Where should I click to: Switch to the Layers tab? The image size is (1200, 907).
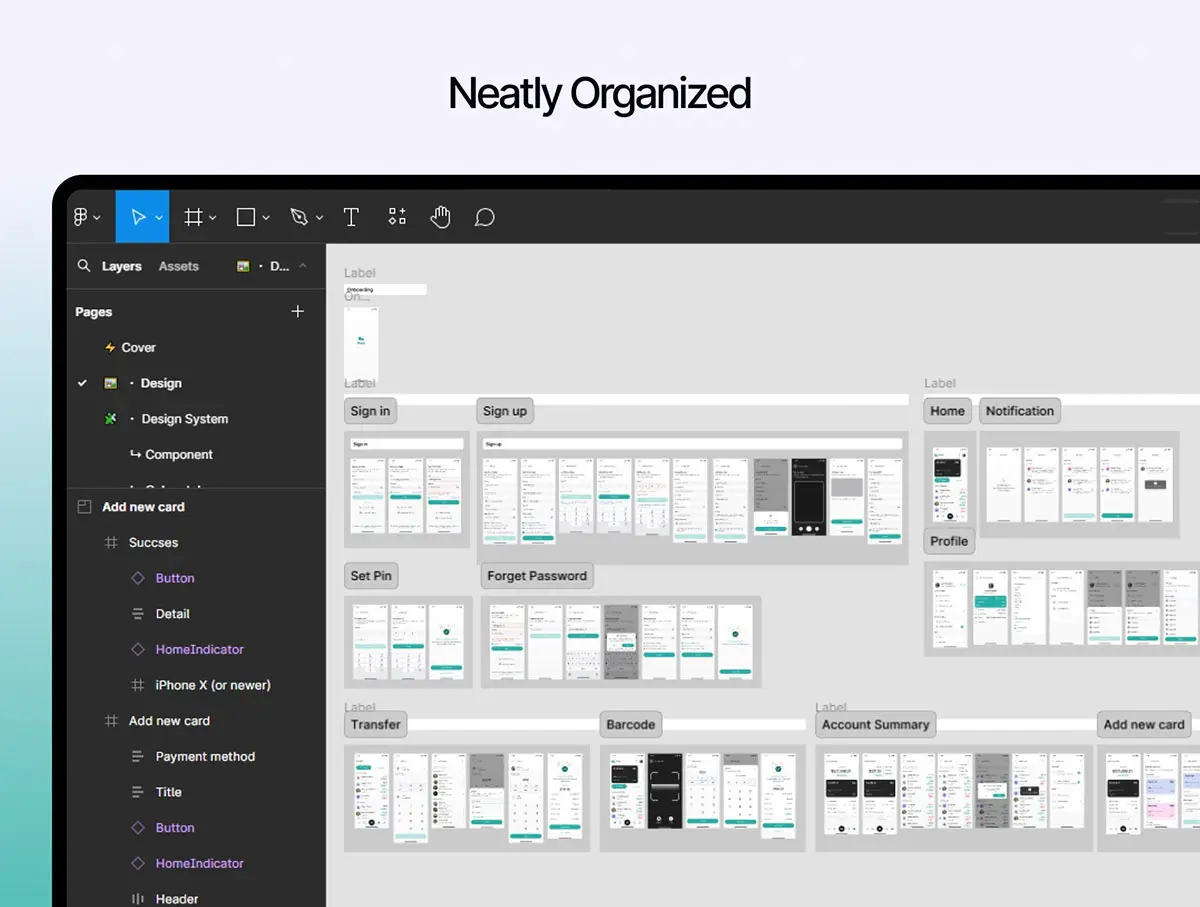(x=121, y=266)
